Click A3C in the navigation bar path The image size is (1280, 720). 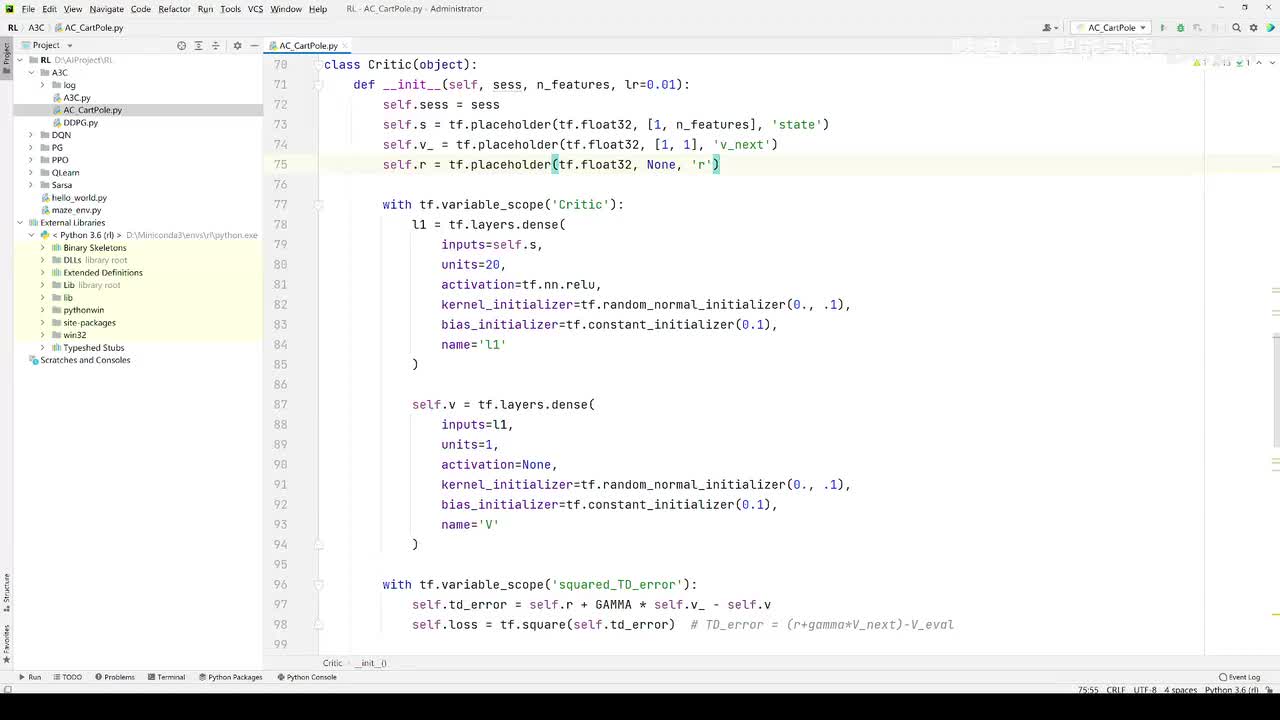point(36,28)
